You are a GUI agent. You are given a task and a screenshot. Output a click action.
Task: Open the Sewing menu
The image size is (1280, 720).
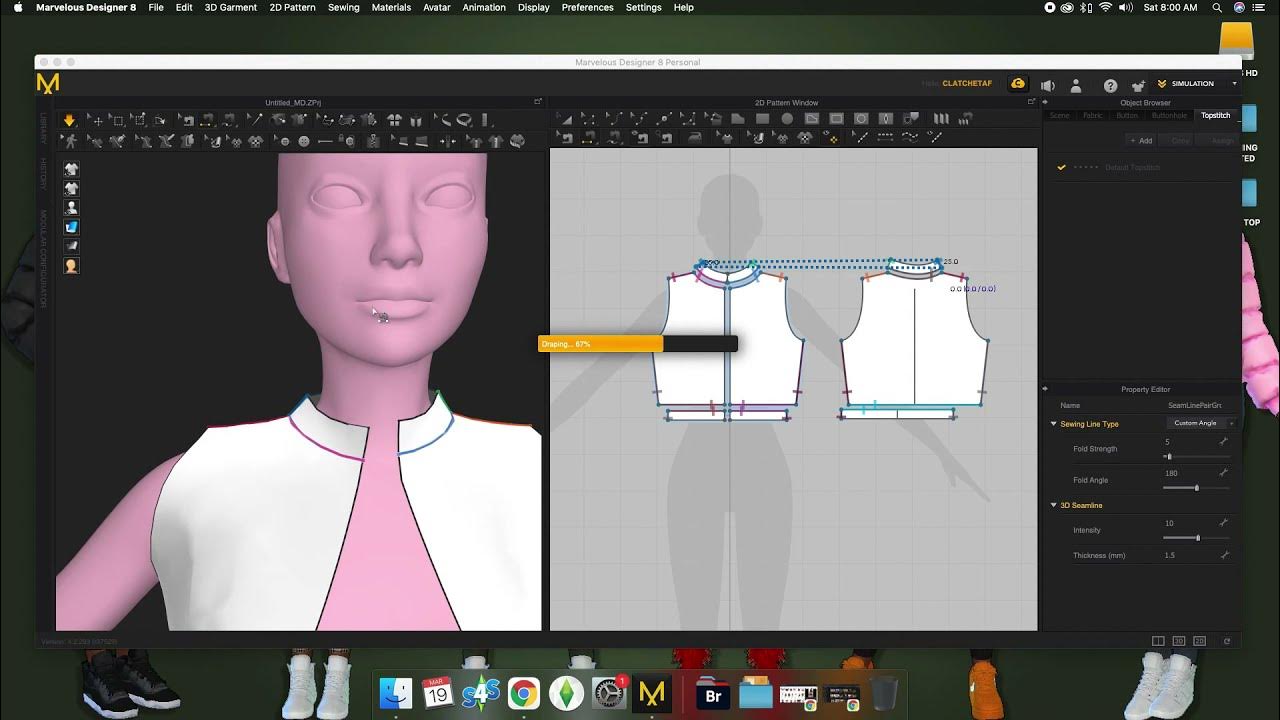coord(343,7)
